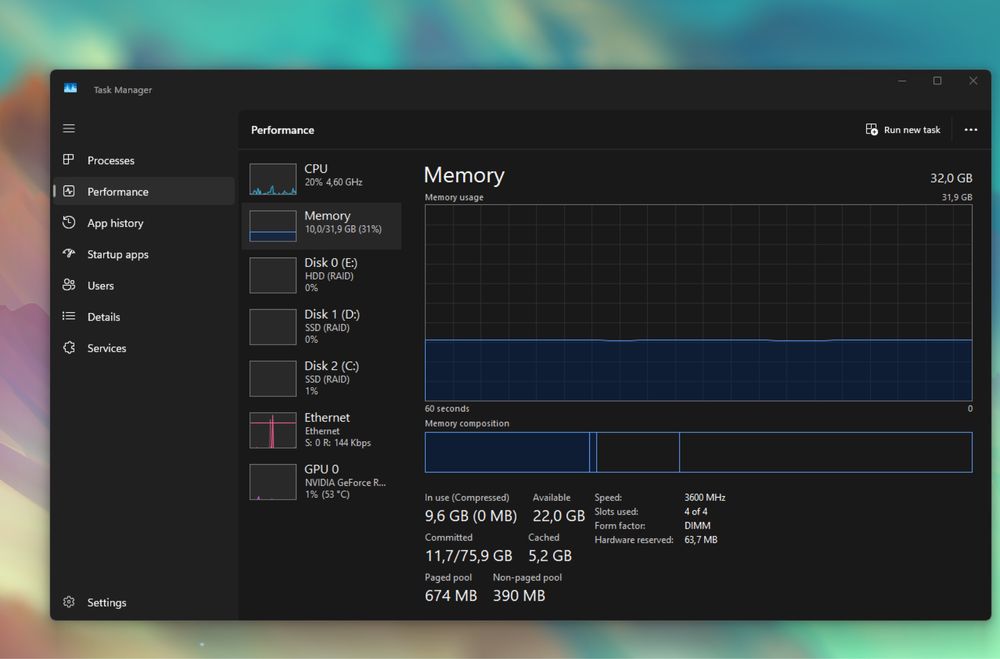This screenshot has height=659, width=1000.
Task: Click the Task Manager app icon
Action: [x=70, y=89]
